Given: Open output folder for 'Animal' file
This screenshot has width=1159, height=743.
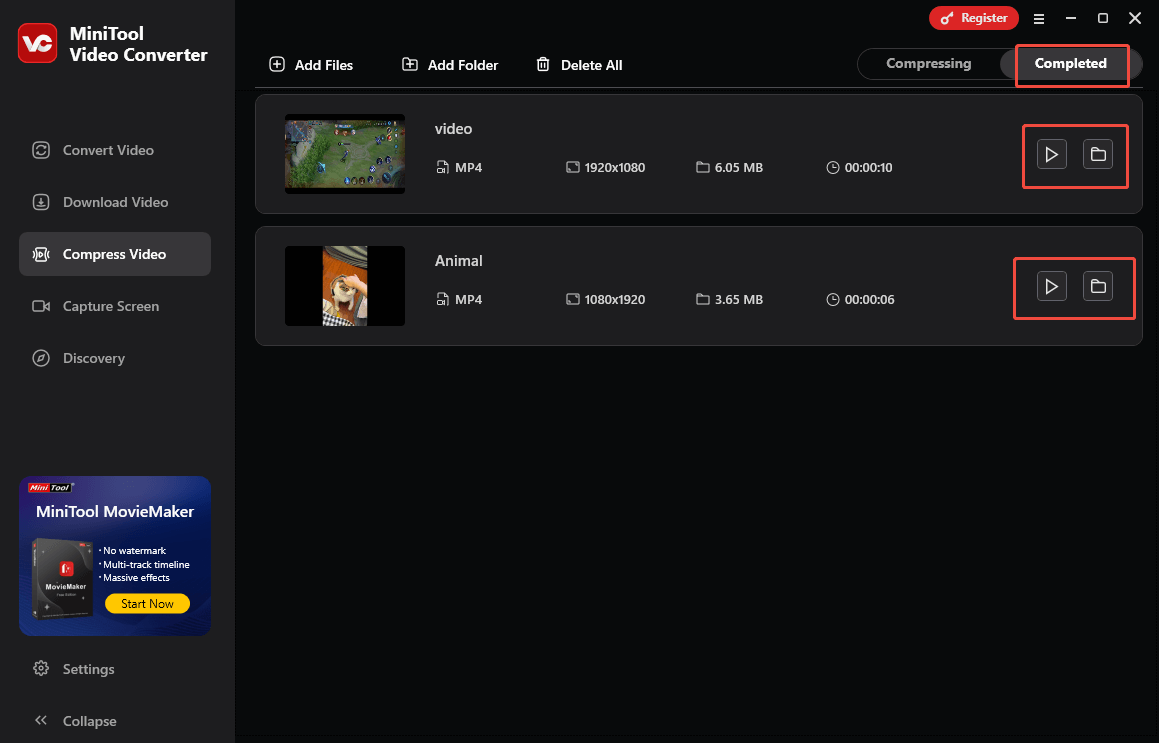Looking at the screenshot, I should [x=1098, y=286].
